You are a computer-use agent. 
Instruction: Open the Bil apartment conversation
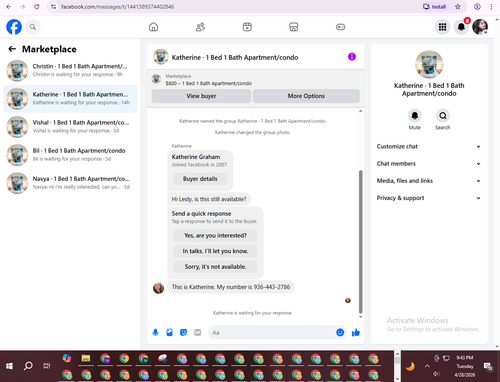click(70, 155)
